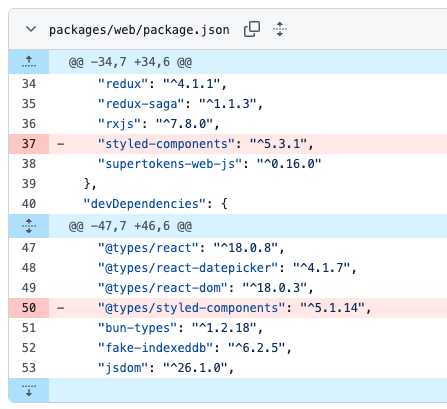447x409 pixels.
Task: Select line number 47
Action: tap(29, 248)
